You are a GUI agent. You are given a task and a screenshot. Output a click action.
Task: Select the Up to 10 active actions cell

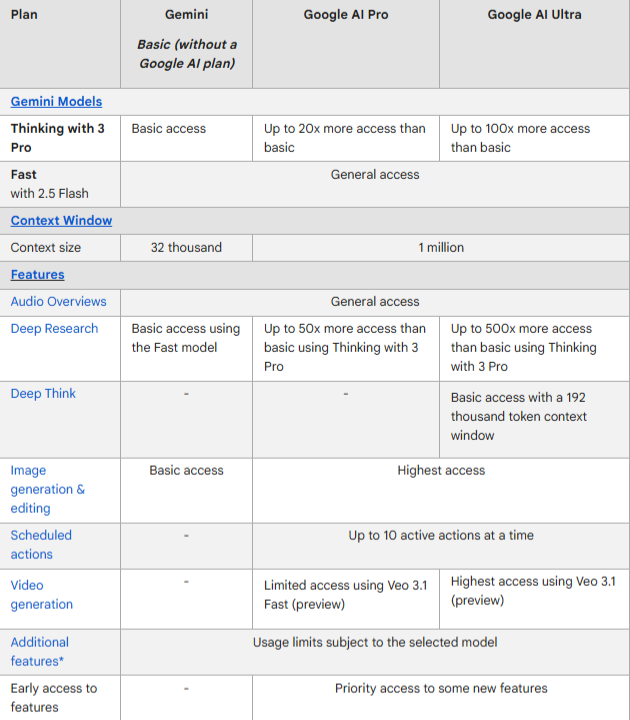pyautogui.click(x=441, y=535)
